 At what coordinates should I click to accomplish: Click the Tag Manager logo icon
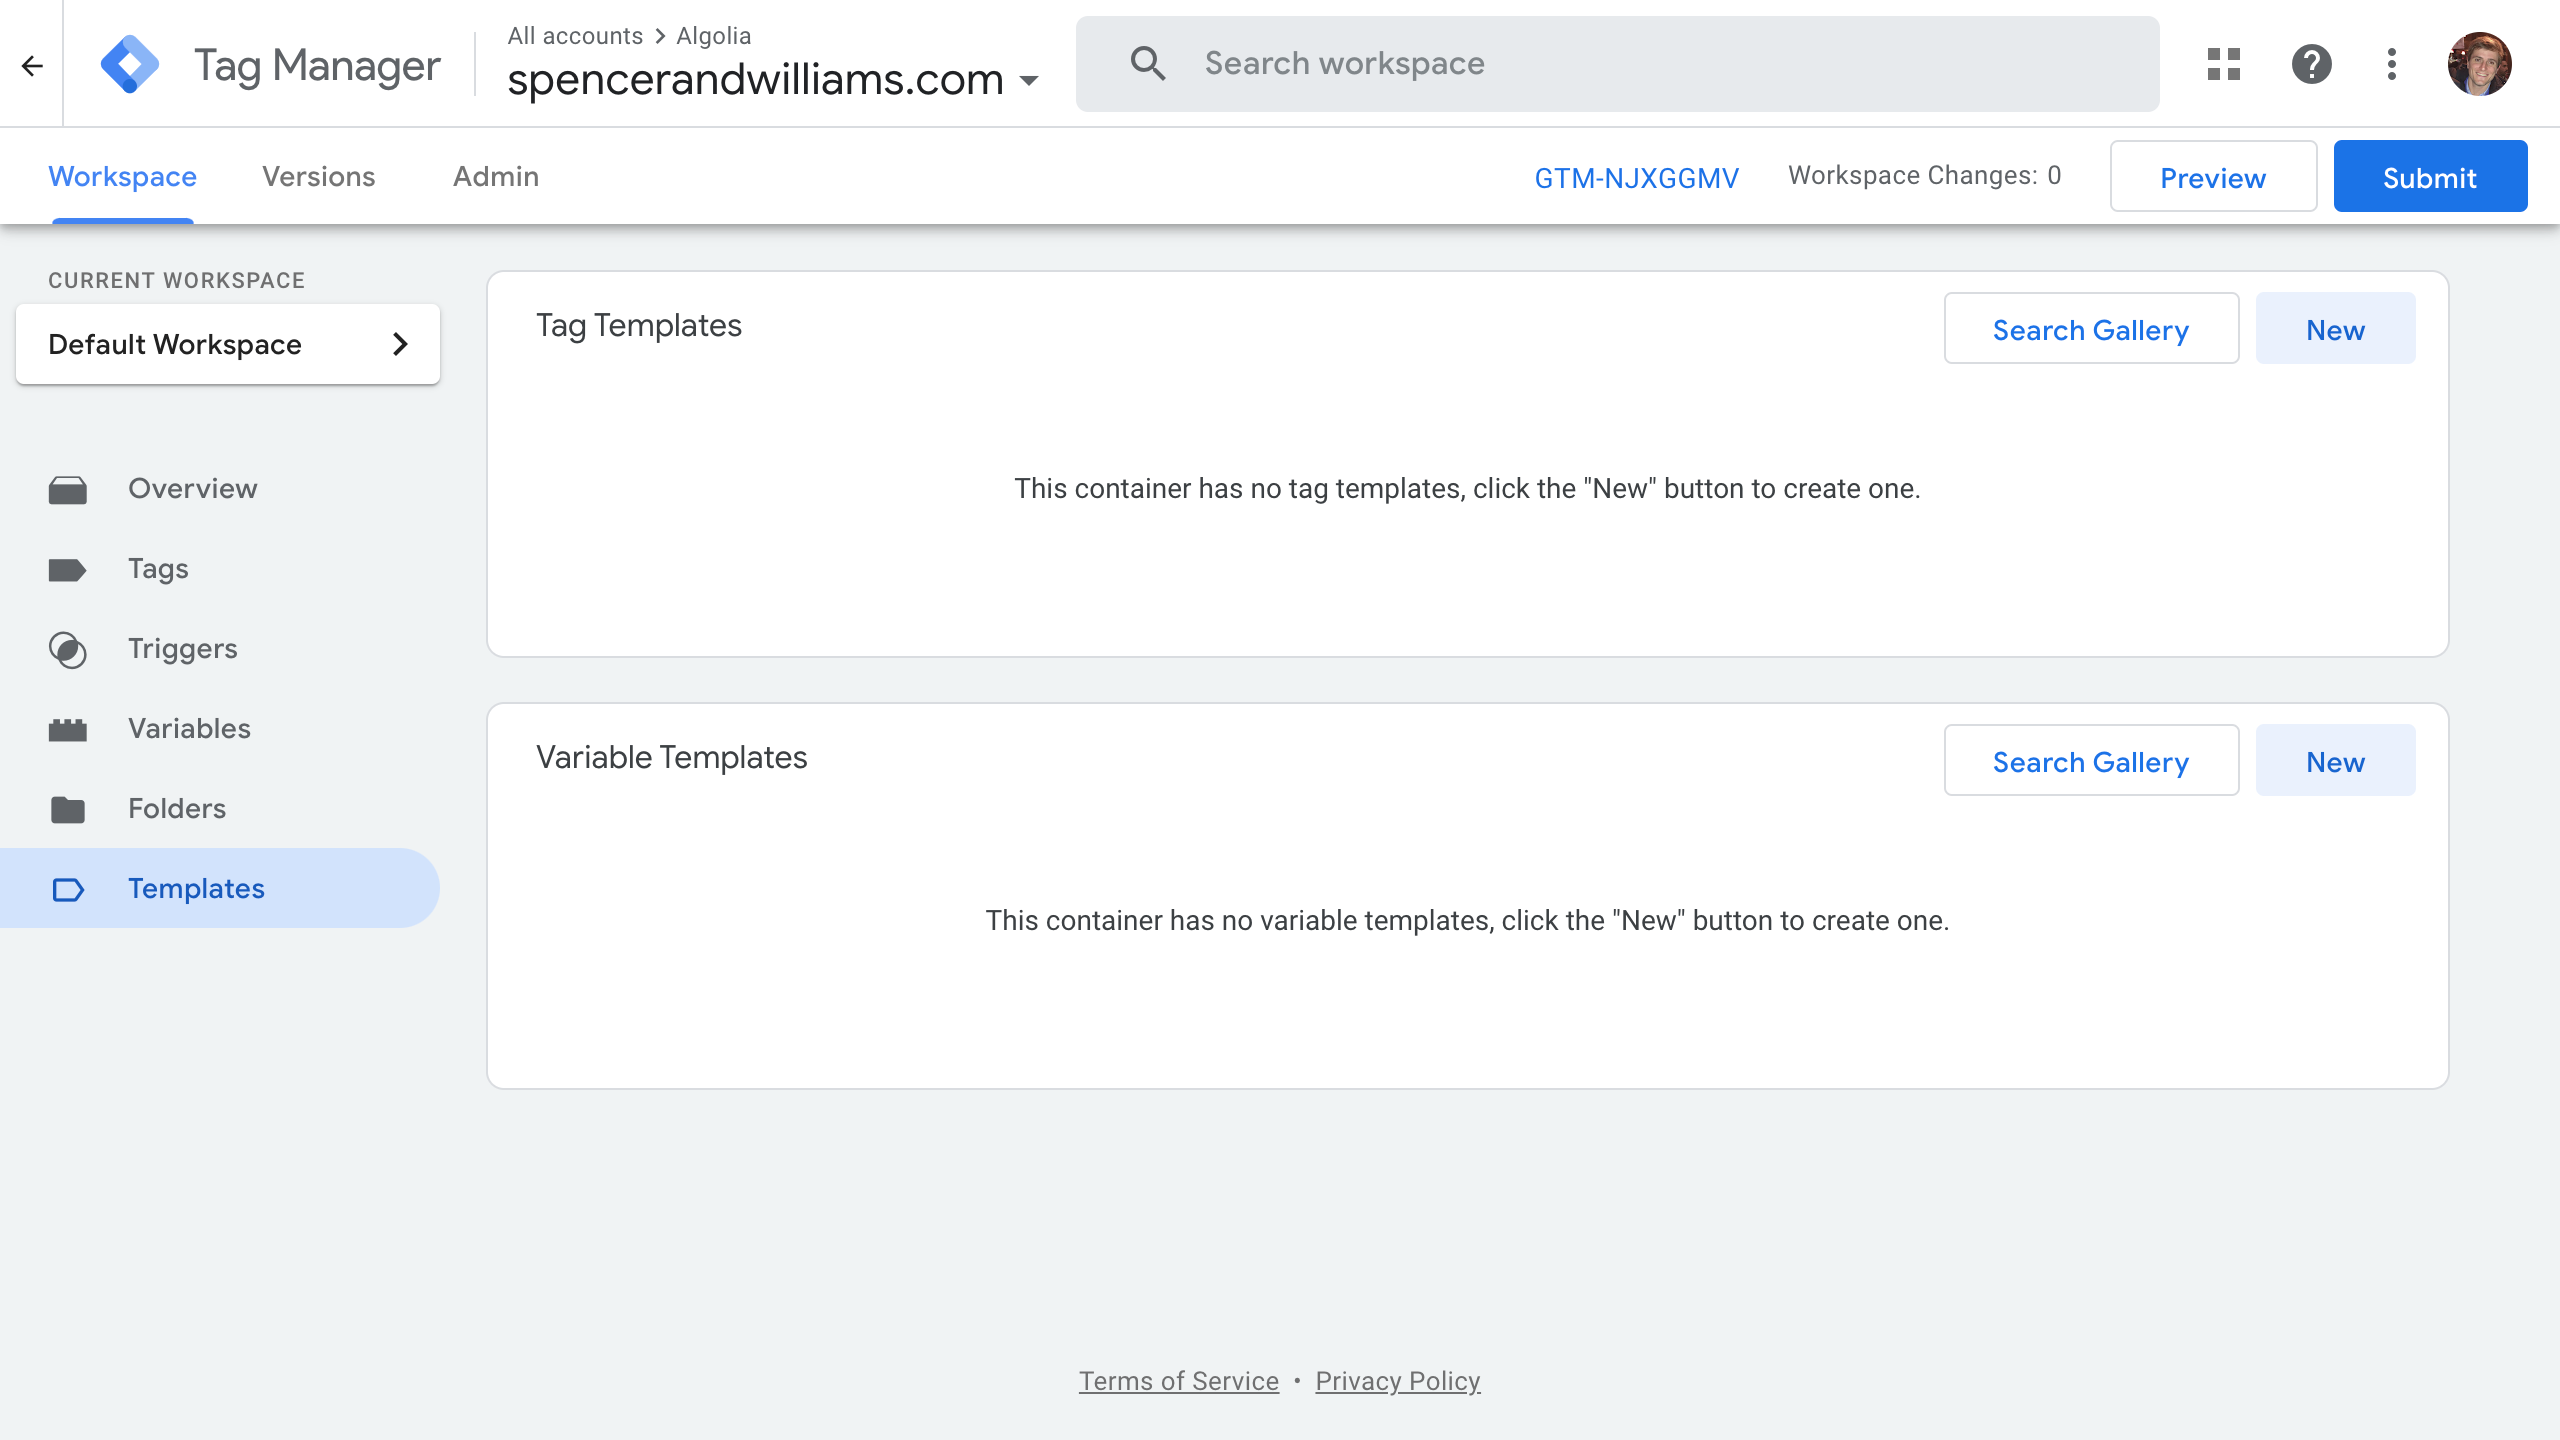[x=130, y=64]
